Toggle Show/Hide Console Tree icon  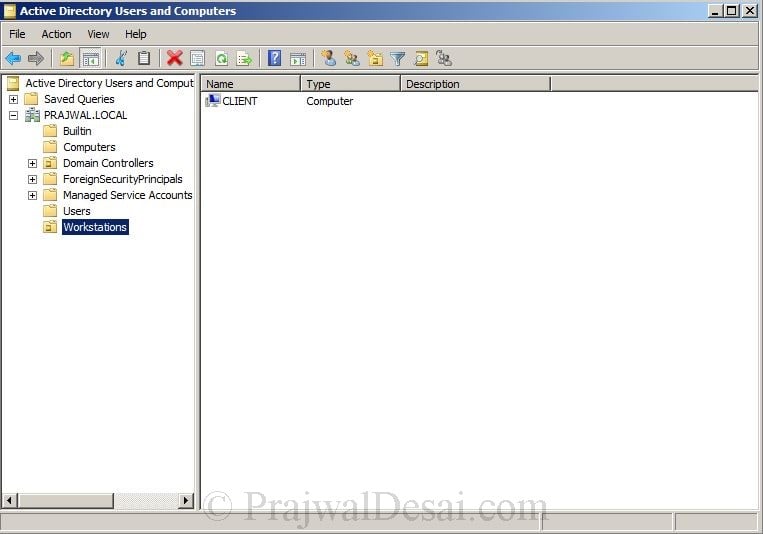point(91,59)
